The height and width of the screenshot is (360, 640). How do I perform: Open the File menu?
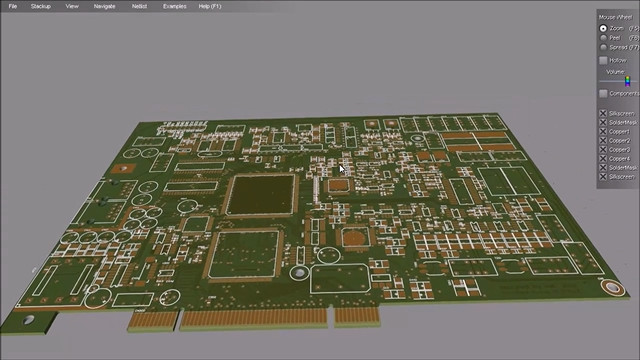[x=13, y=6]
